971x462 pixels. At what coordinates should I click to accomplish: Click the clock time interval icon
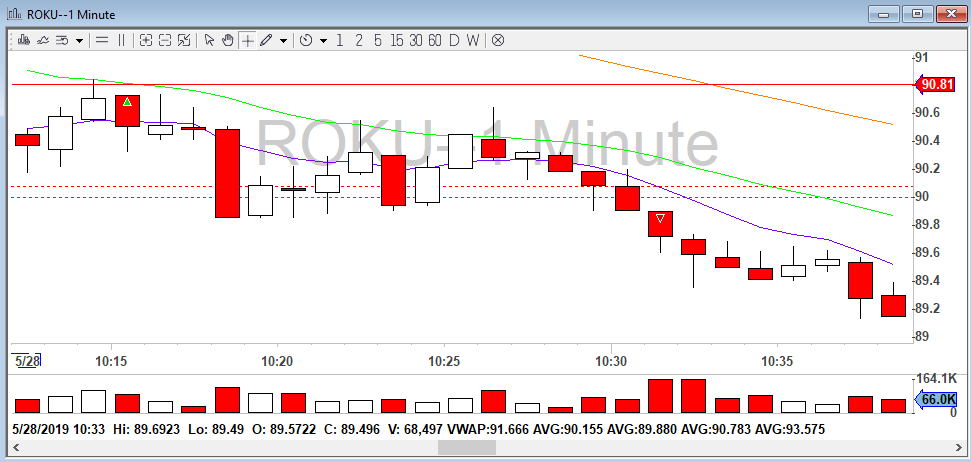[x=306, y=41]
